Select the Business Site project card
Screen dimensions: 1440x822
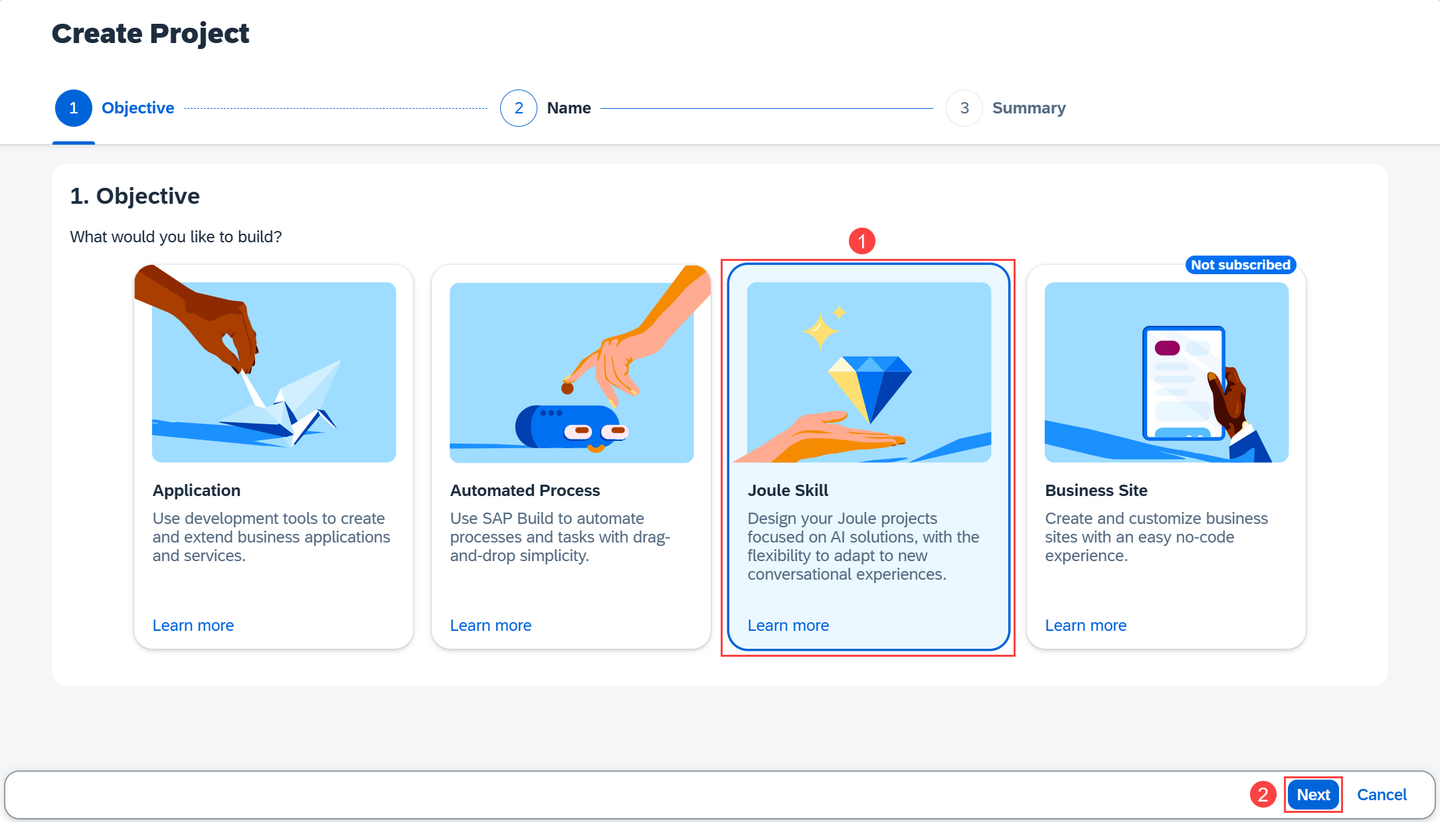(1166, 457)
